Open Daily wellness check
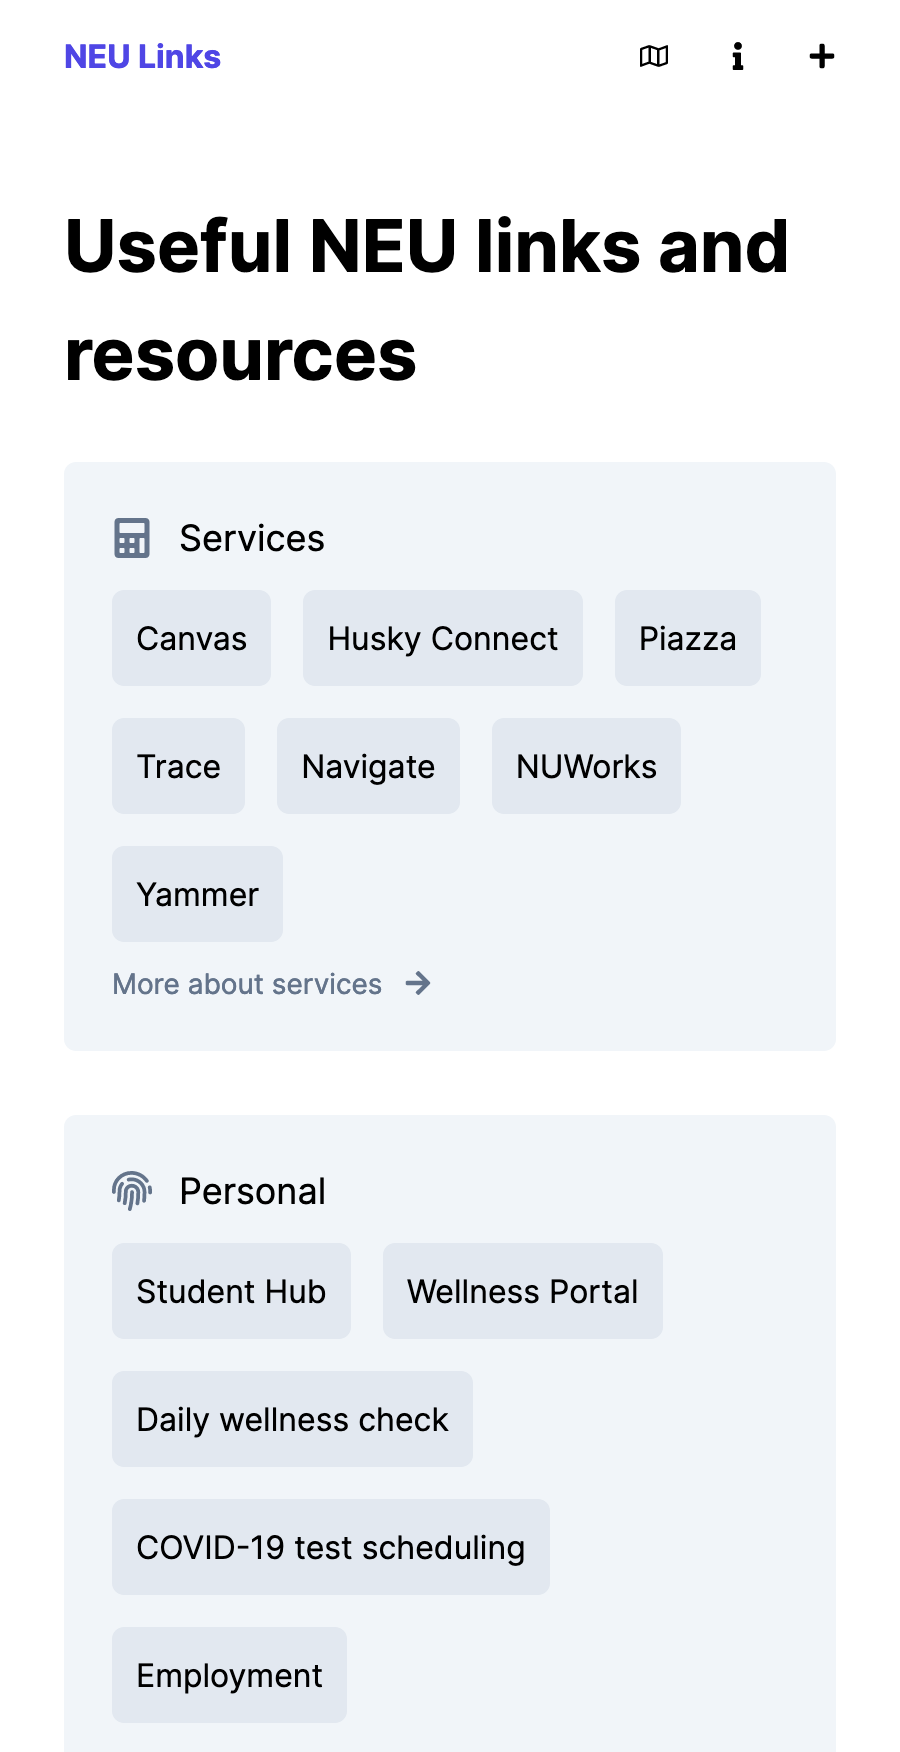The image size is (900, 1752). 293,1419
